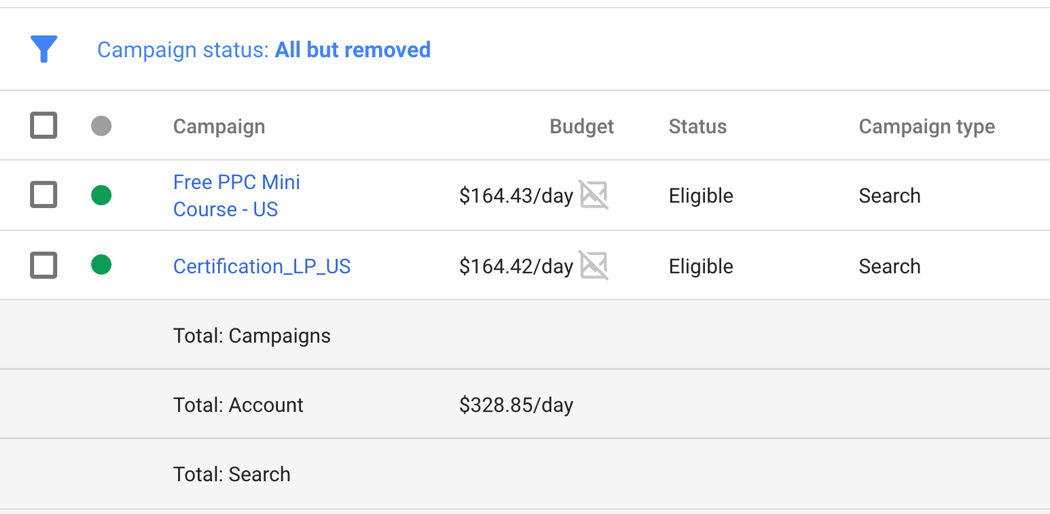1050x514 pixels.
Task: Click budget chart icon for Free PPC Mini Course
Action: click(x=593, y=195)
